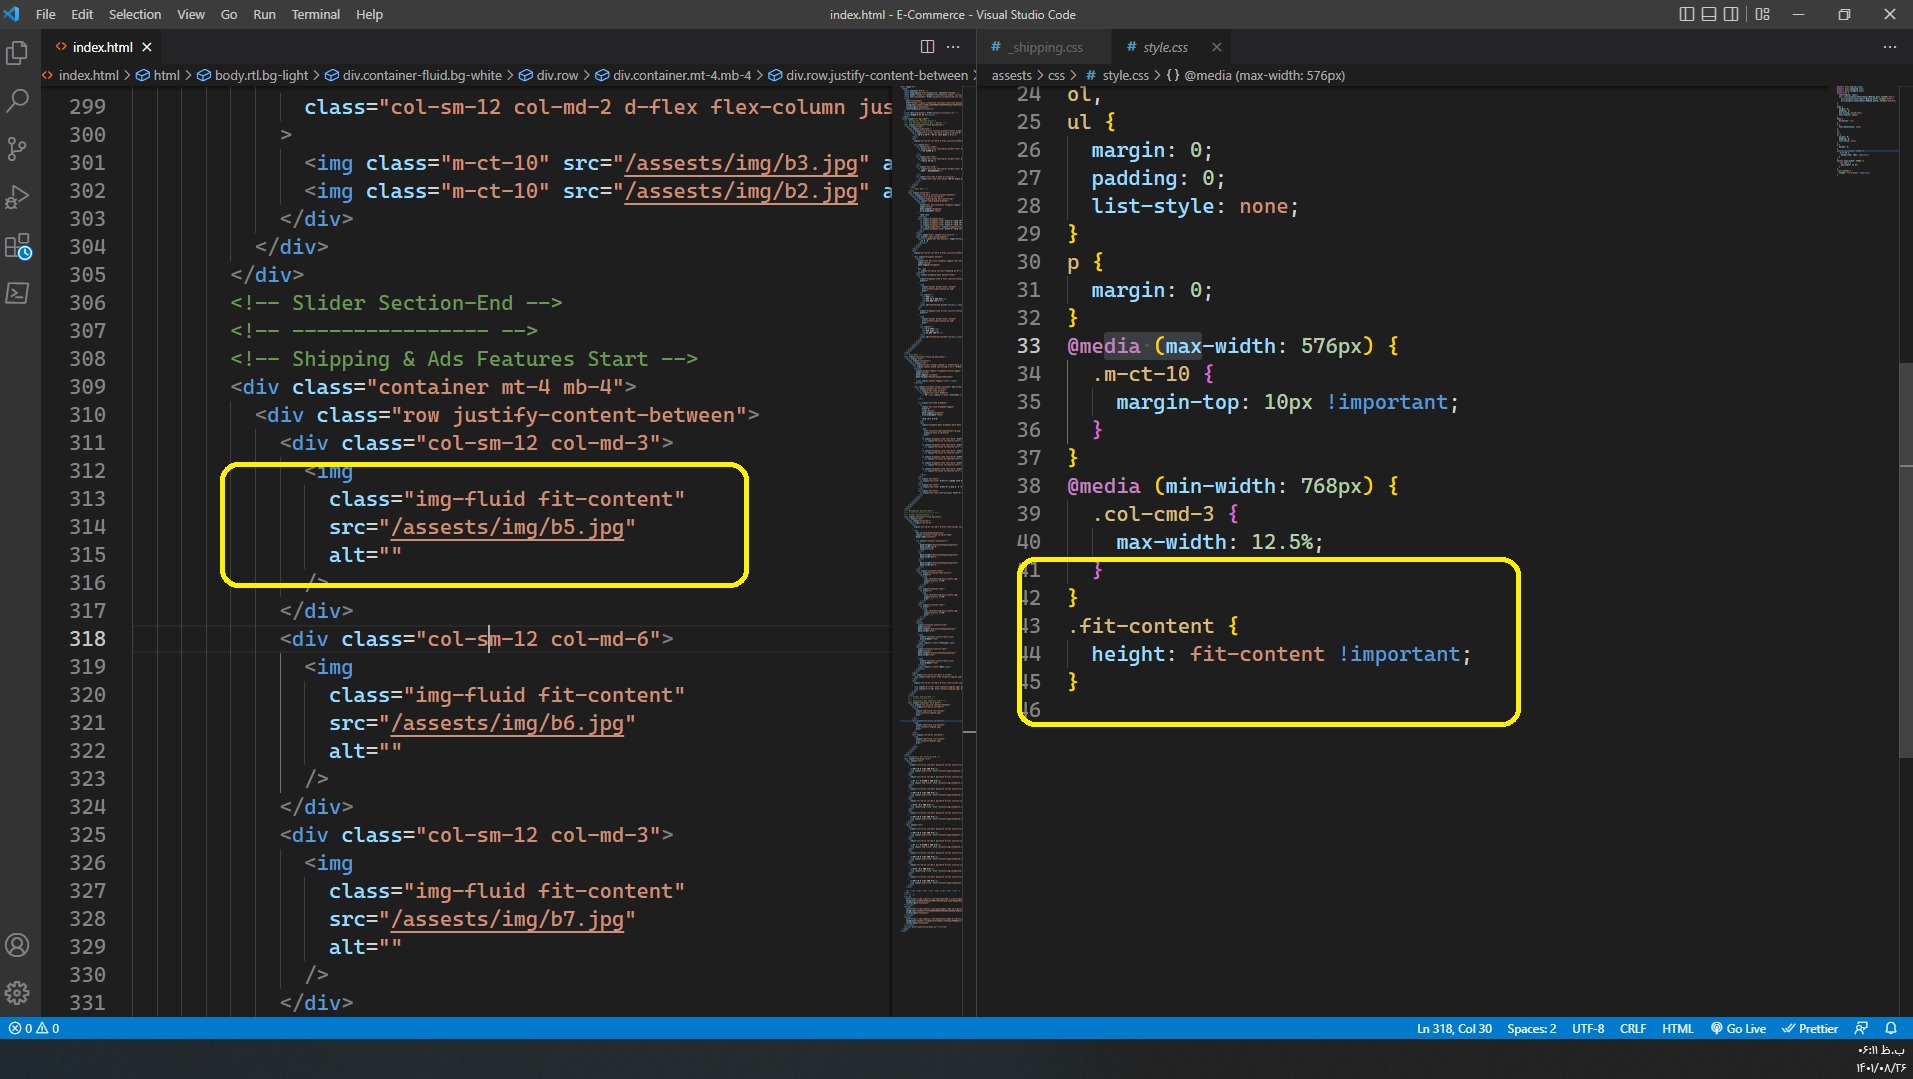The height and width of the screenshot is (1079, 1913).
Task: Open more actions for the left editor group
Action: pos(953,47)
